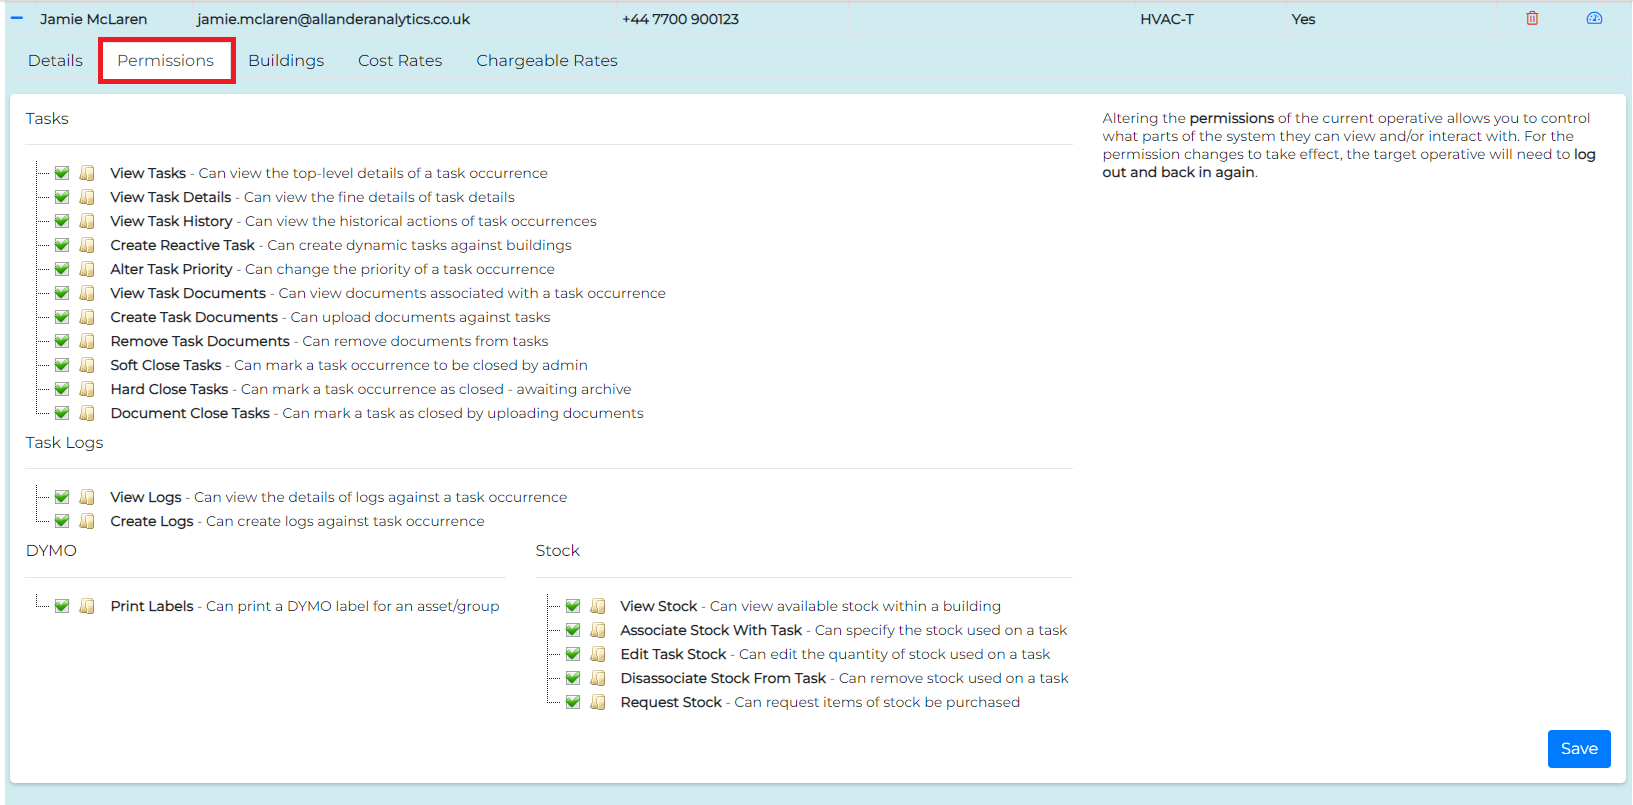1633x805 pixels.
Task: Click the folder icon beside Disassociate Stock From Task
Action: click(598, 678)
